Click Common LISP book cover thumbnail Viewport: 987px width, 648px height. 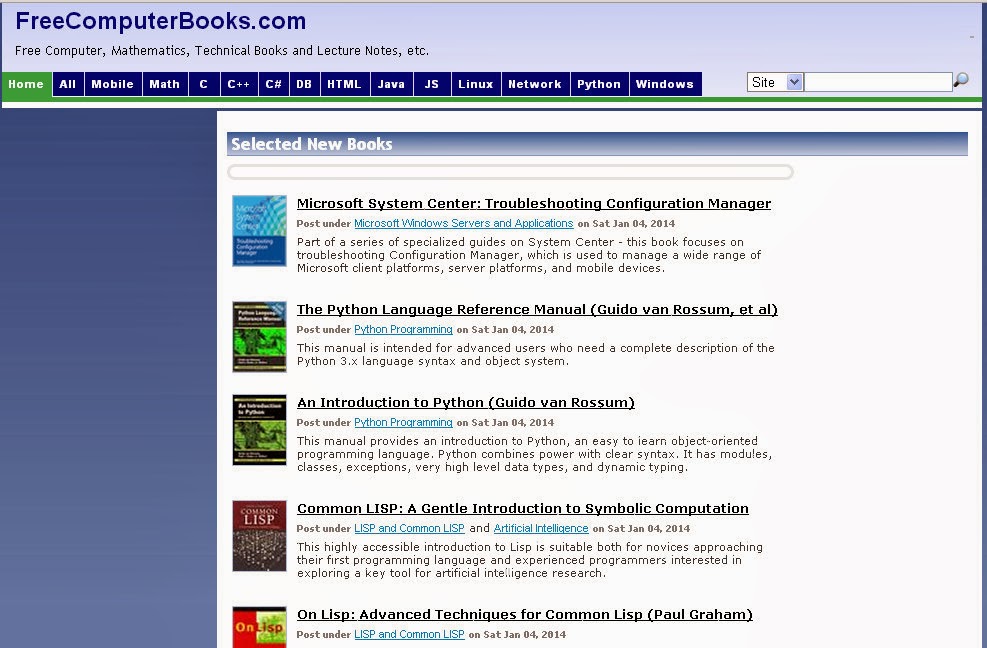coord(259,536)
